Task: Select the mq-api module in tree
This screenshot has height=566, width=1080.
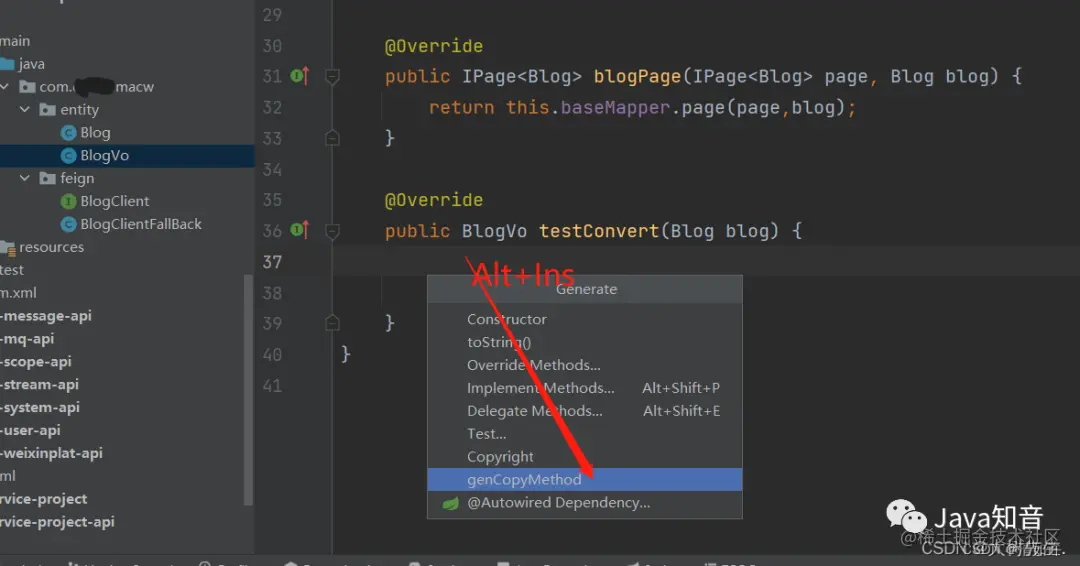Action: [27, 339]
